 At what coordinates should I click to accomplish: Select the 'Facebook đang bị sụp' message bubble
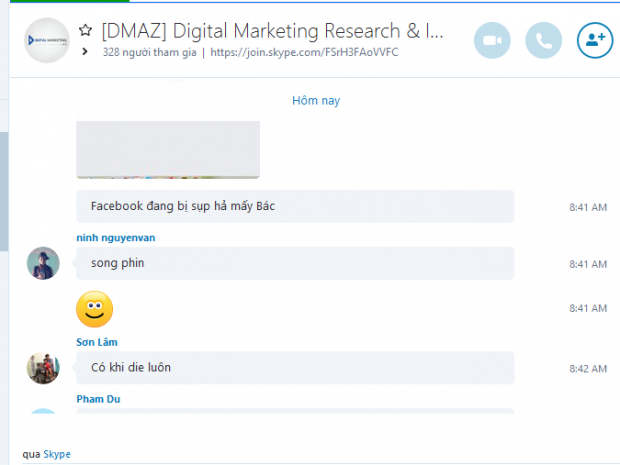tap(295, 207)
